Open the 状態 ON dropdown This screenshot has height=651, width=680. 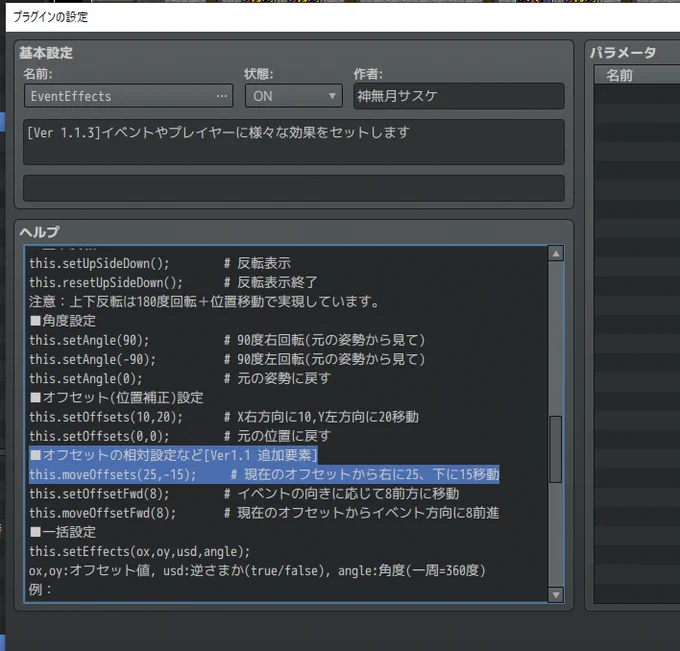point(294,96)
